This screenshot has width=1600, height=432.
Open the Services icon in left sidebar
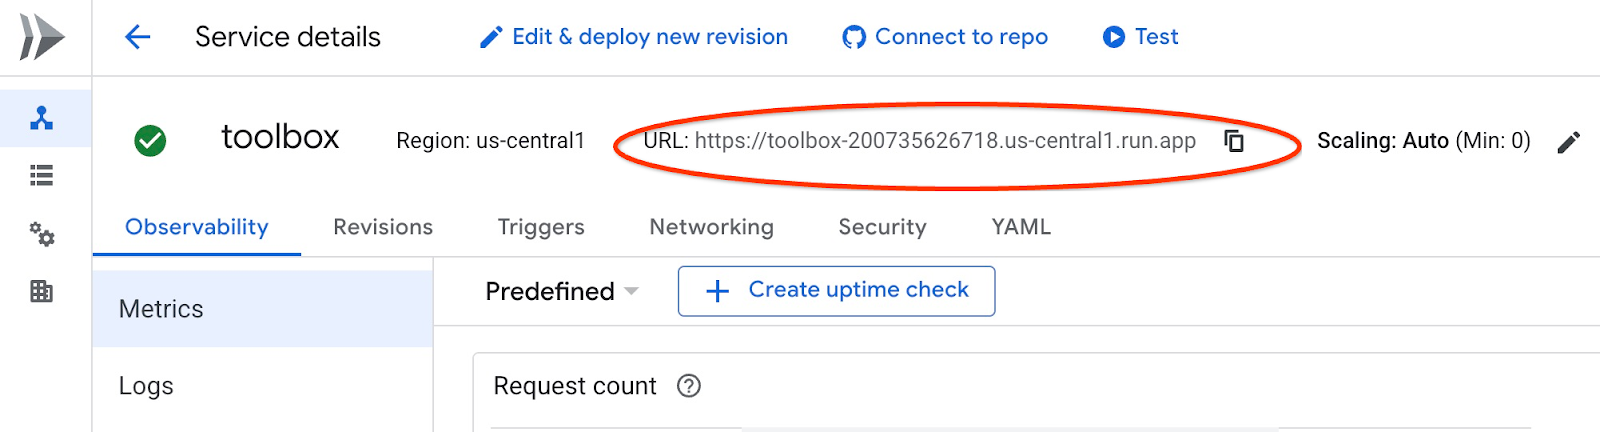pyautogui.click(x=42, y=119)
